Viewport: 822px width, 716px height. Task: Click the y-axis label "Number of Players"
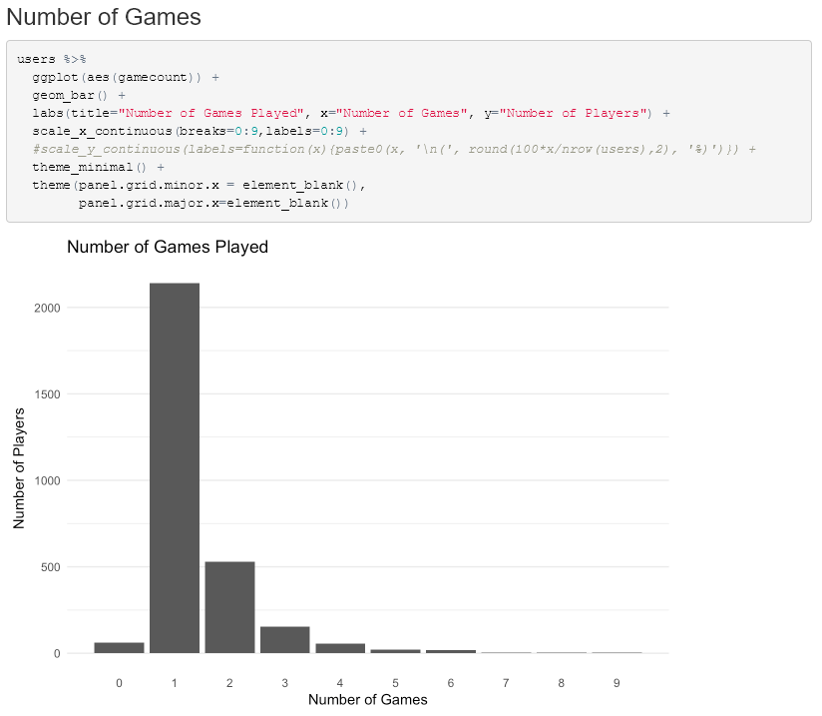[x=19, y=469]
